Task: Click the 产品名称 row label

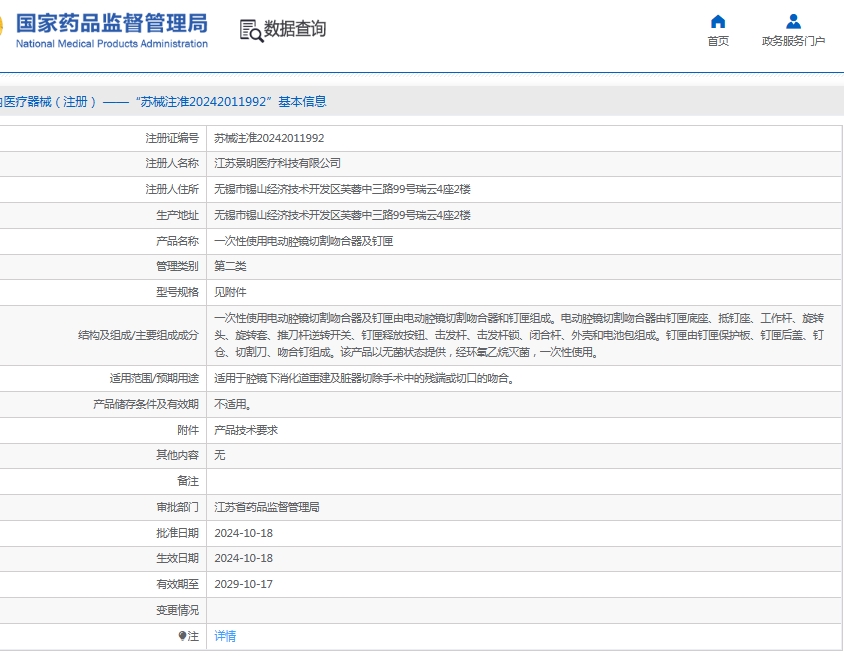Action: pyautogui.click(x=178, y=241)
